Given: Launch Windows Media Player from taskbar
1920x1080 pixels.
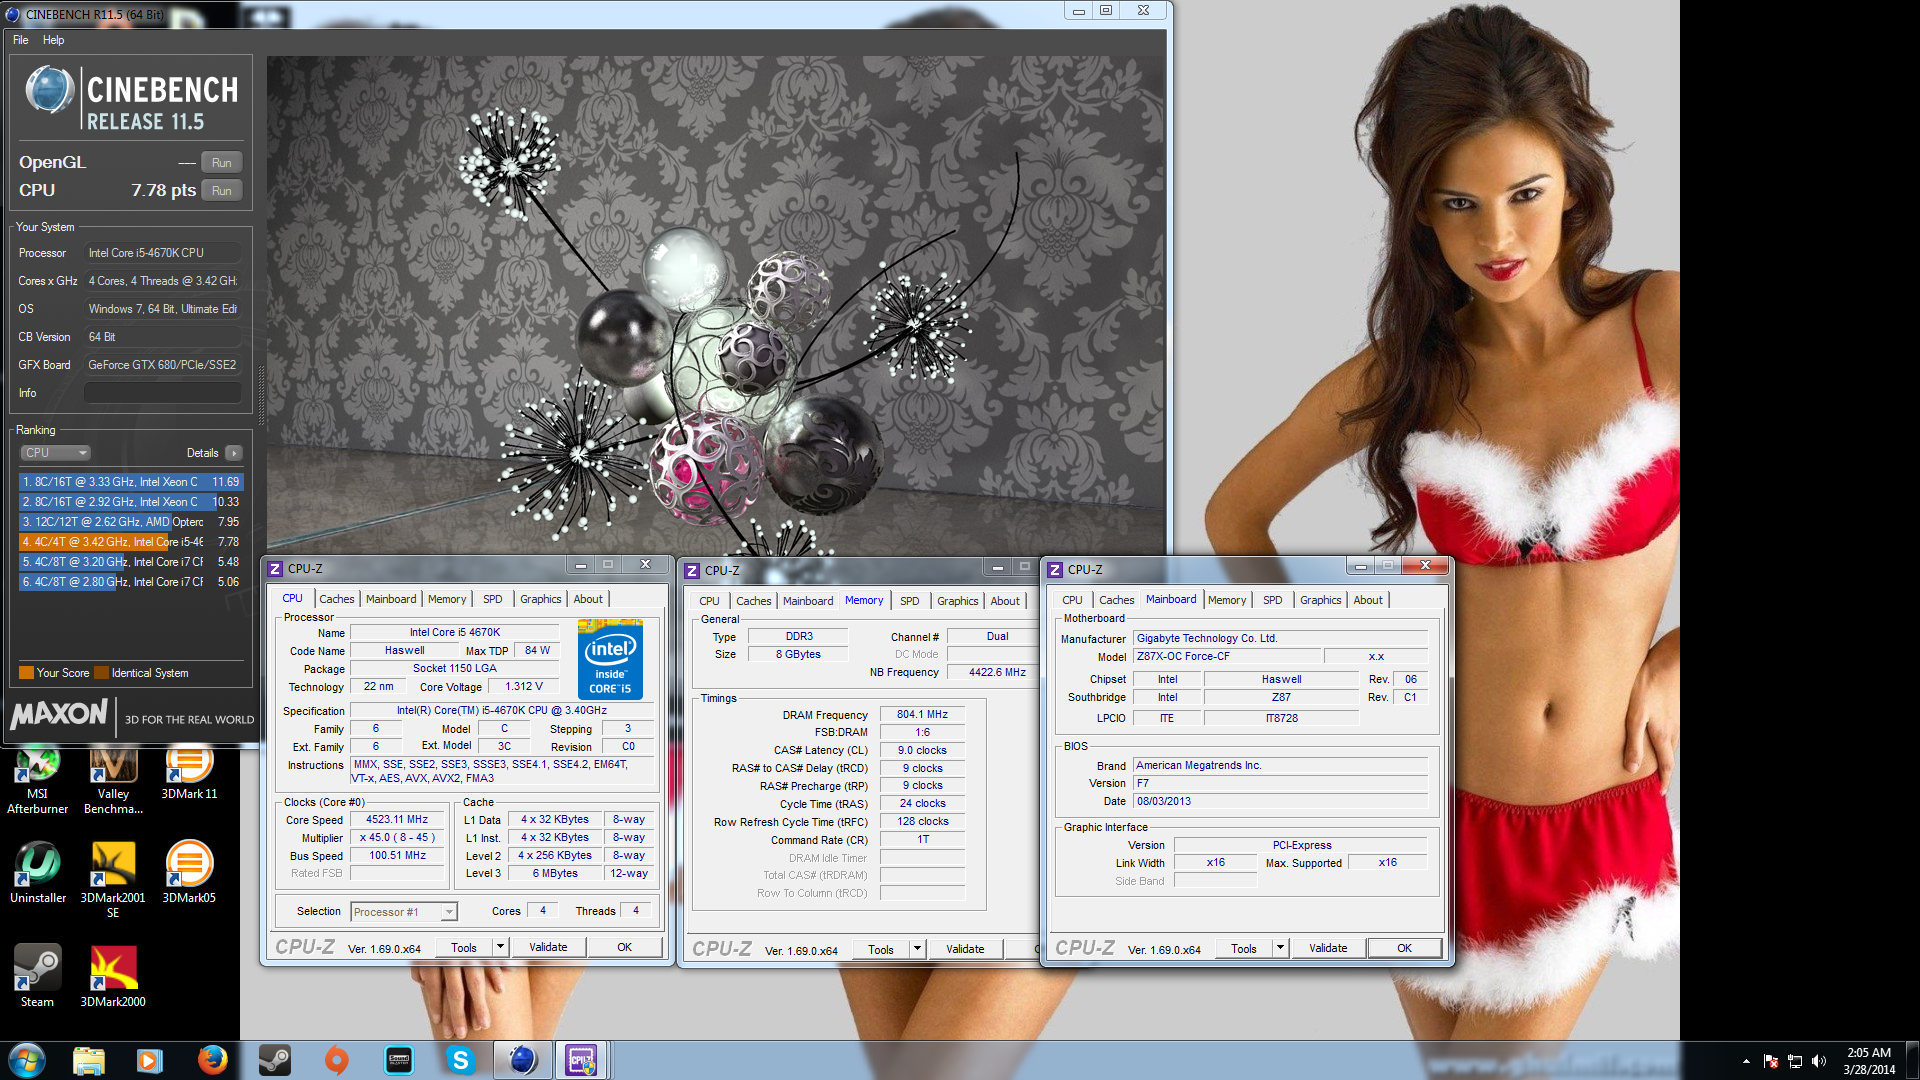Looking at the screenshot, I should [150, 1060].
